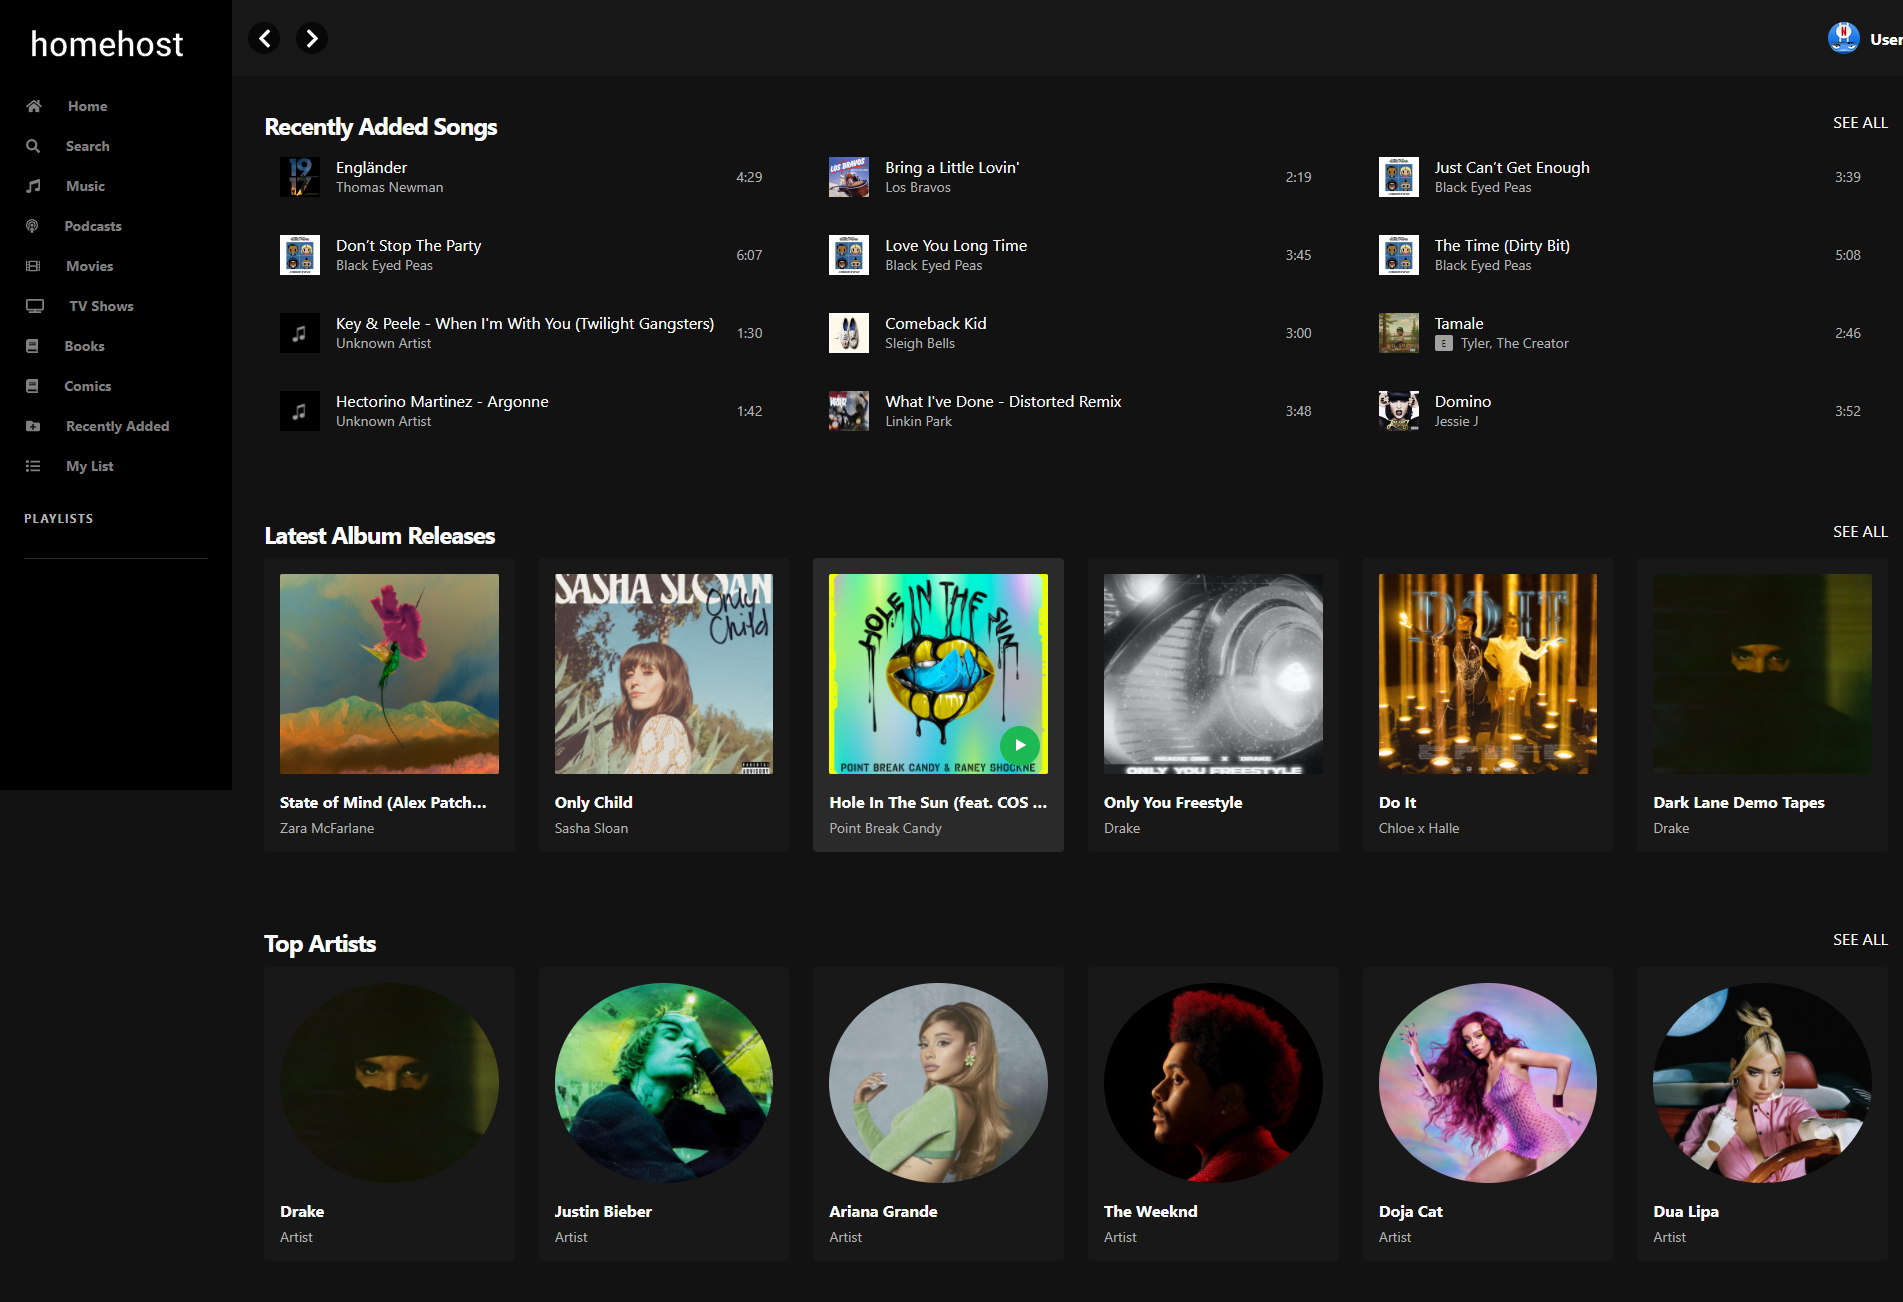Viewport: 1903px width, 1302px height.
Task: Open the Home menu item
Action: point(87,106)
